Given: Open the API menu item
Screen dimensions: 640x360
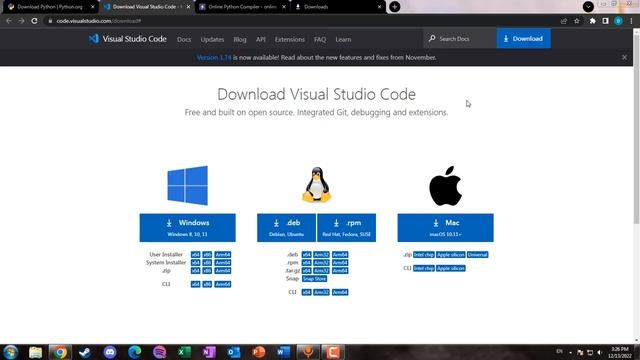Looking at the screenshot, I should coord(261,40).
